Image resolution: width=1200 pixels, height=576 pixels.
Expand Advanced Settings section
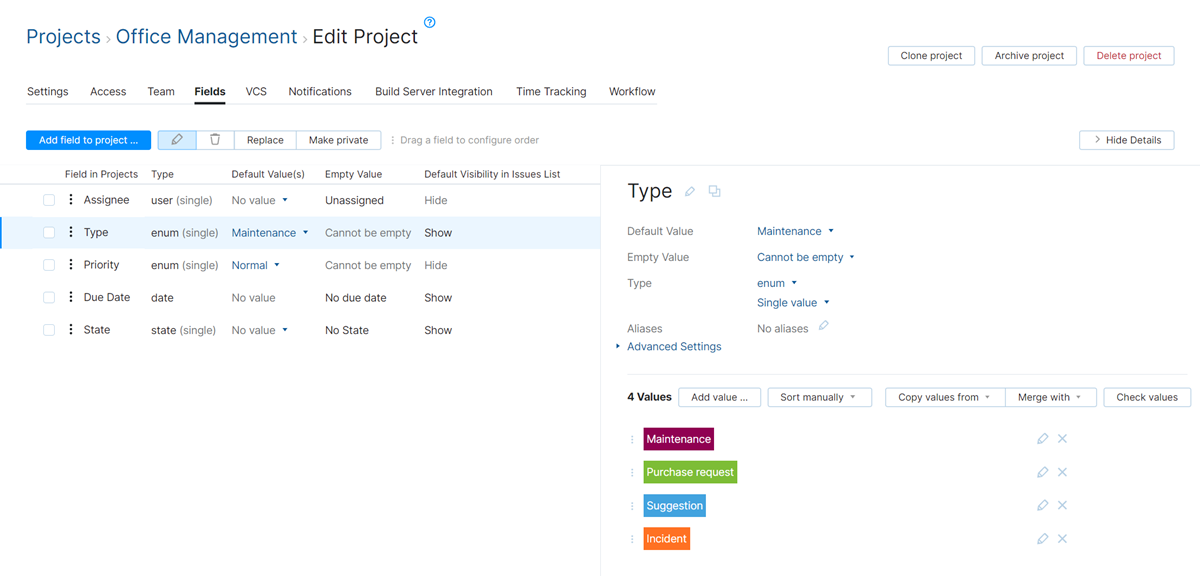click(673, 347)
